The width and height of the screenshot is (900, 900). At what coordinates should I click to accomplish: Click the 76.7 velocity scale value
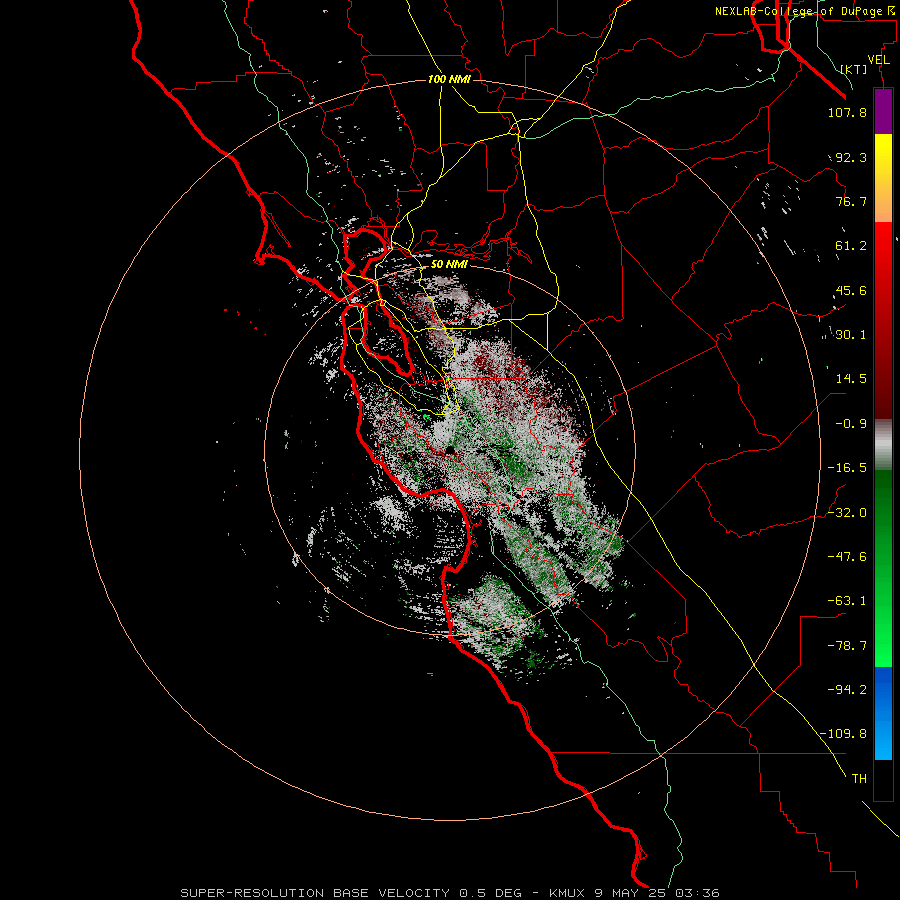coord(851,201)
